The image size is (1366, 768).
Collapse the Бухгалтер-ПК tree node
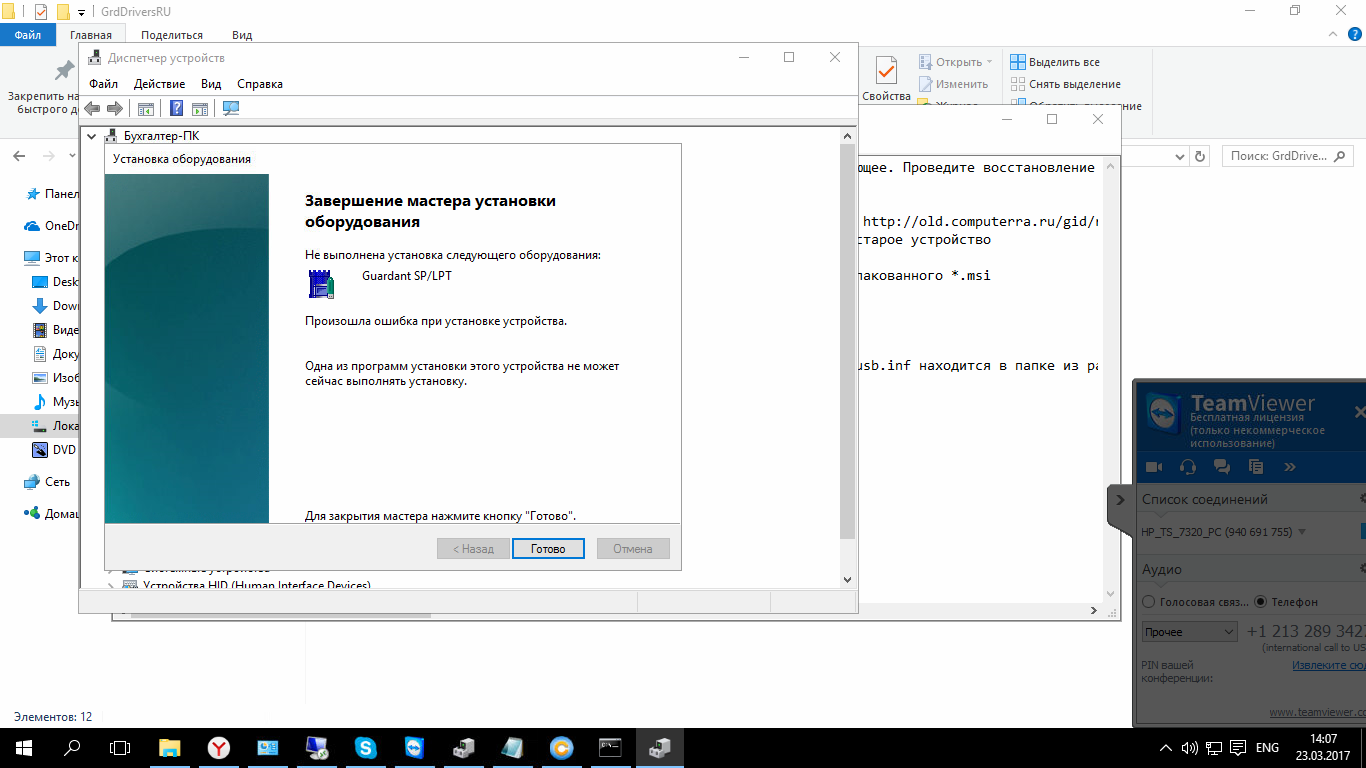92,136
